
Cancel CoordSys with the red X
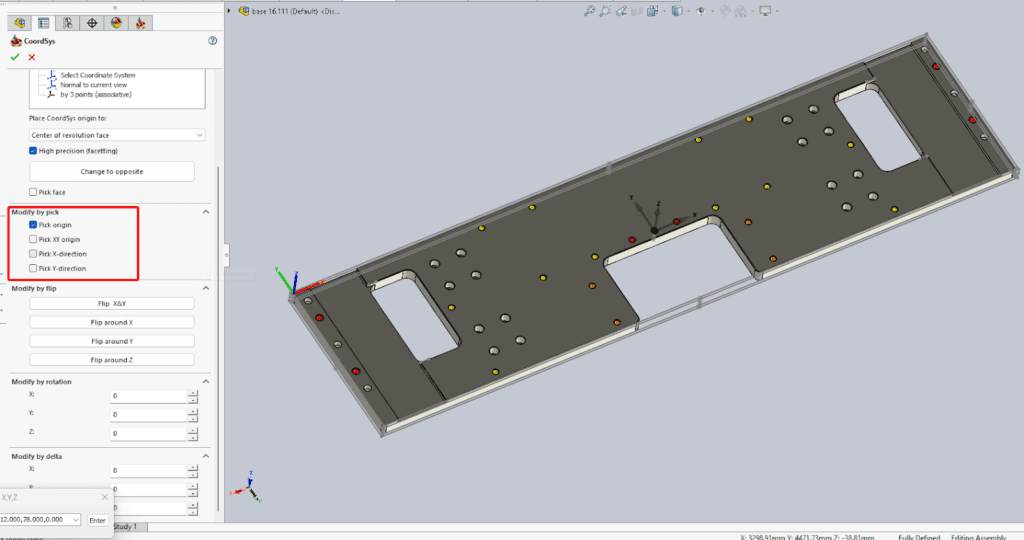(x=32, y=57)
